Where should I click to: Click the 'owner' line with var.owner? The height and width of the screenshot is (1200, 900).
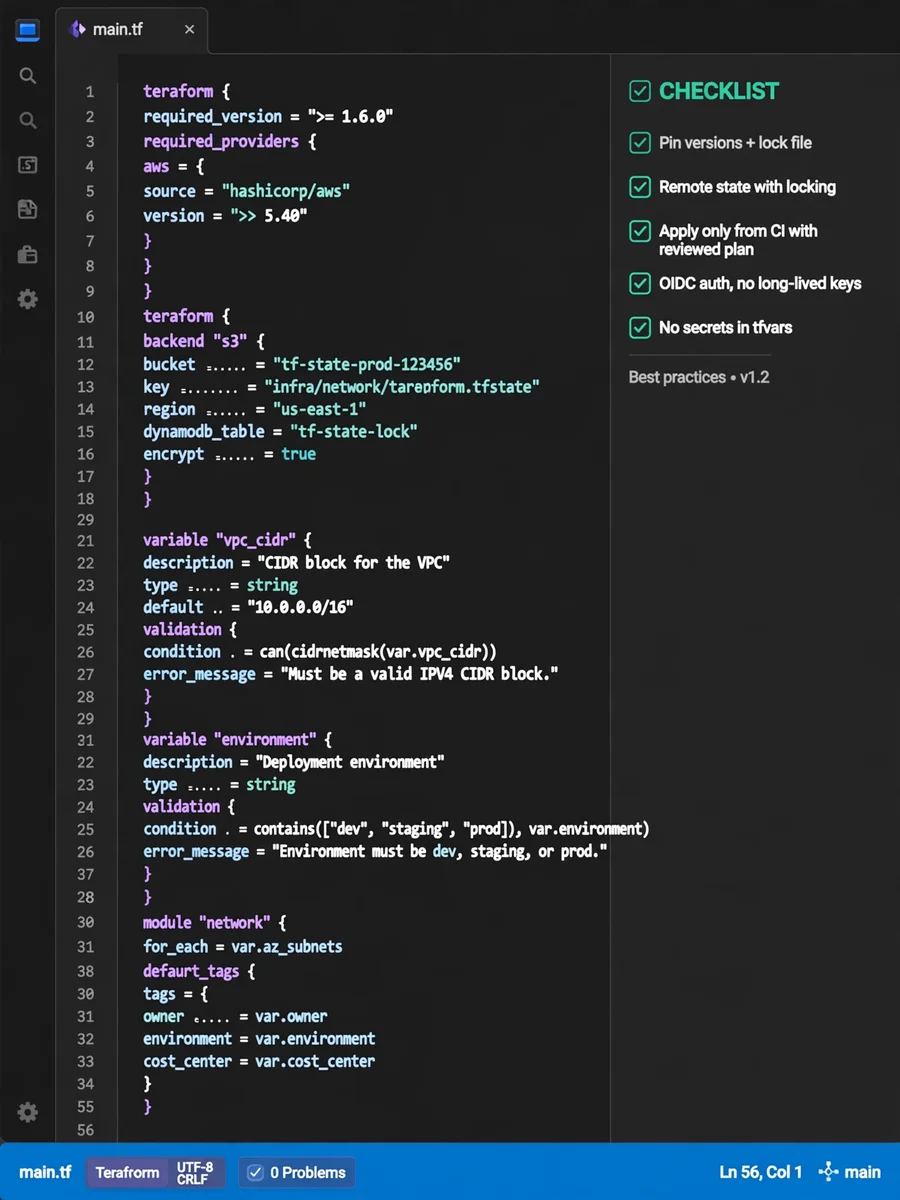[x=235, y=1016]
